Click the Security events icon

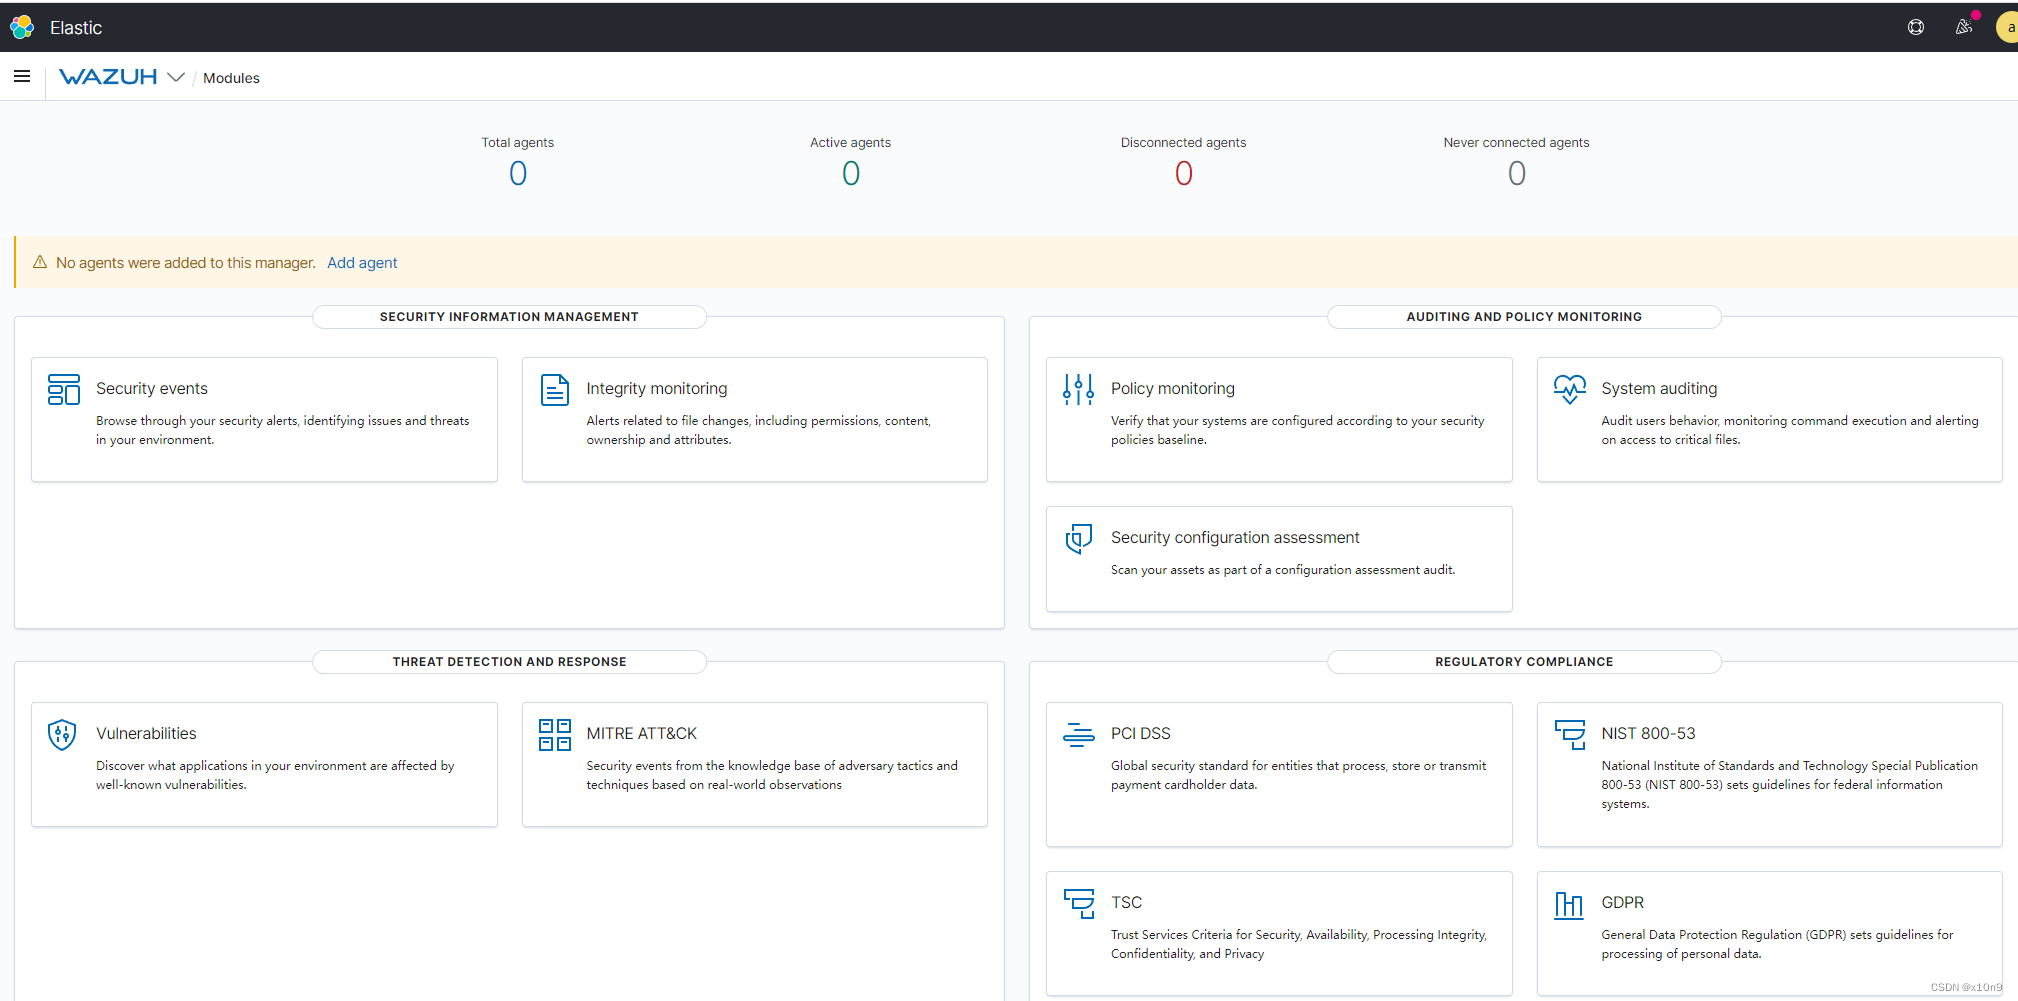point(64,389)
